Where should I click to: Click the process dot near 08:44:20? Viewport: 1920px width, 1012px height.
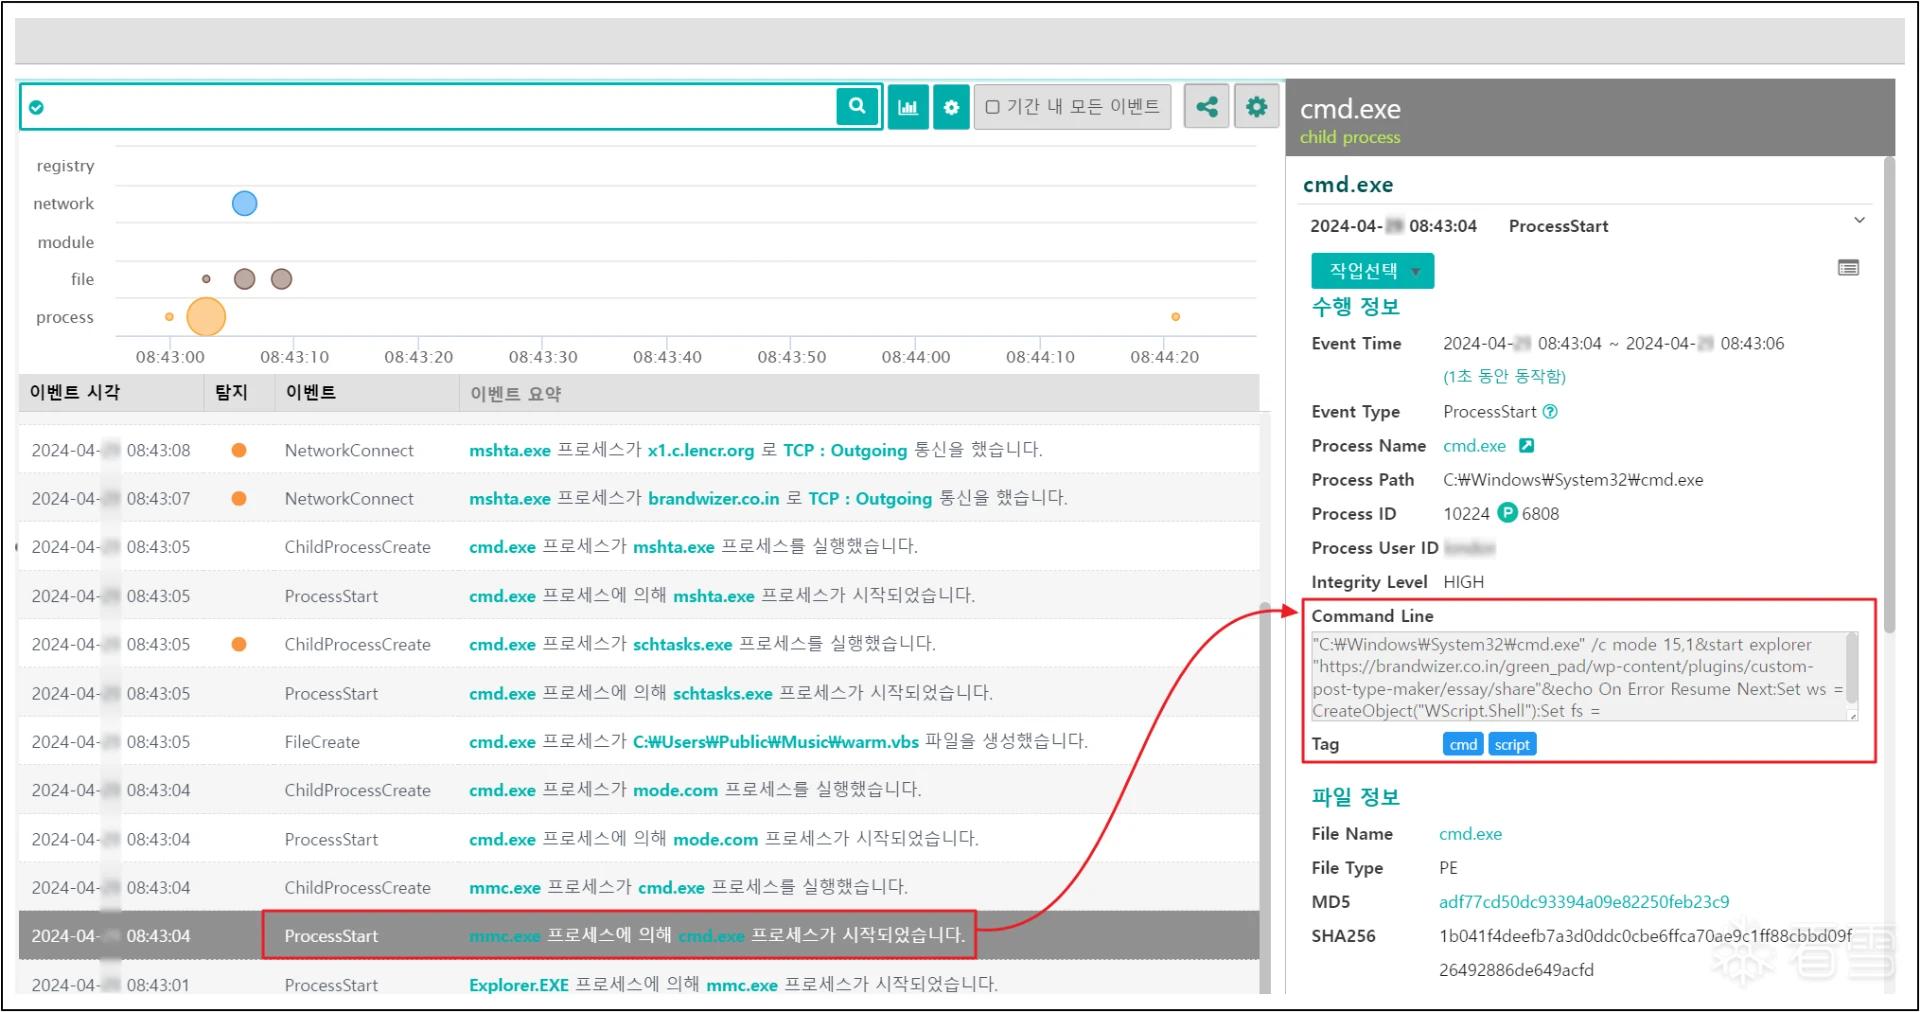1175,317
